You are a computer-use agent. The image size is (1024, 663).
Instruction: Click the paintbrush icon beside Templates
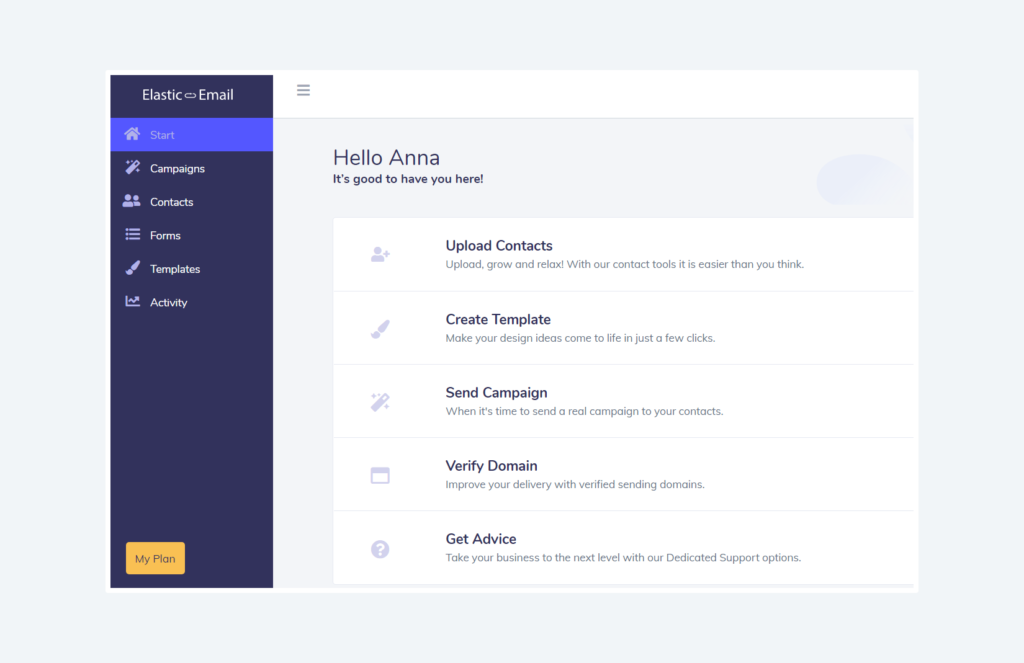(132, 269)
